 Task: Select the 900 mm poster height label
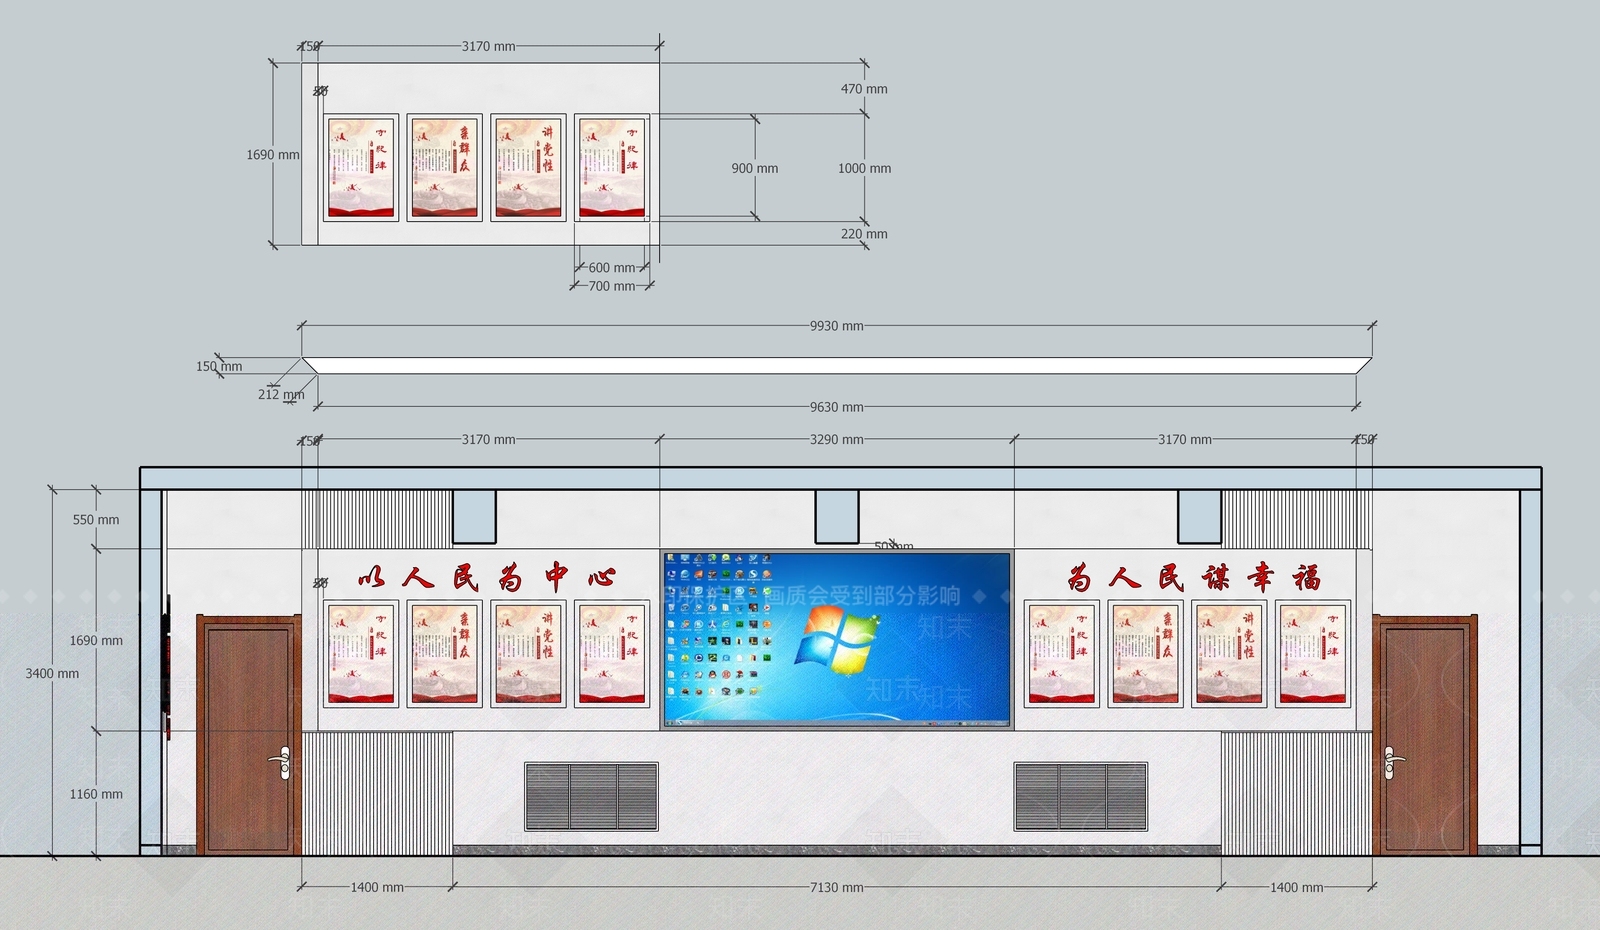(x=754, y=168)
